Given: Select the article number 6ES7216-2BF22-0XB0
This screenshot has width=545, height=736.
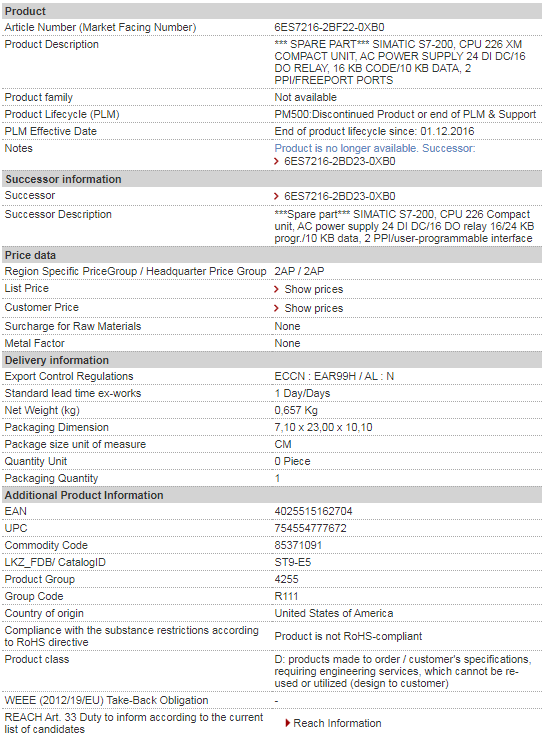Looking at the screenshot, I should pos(329,27).
